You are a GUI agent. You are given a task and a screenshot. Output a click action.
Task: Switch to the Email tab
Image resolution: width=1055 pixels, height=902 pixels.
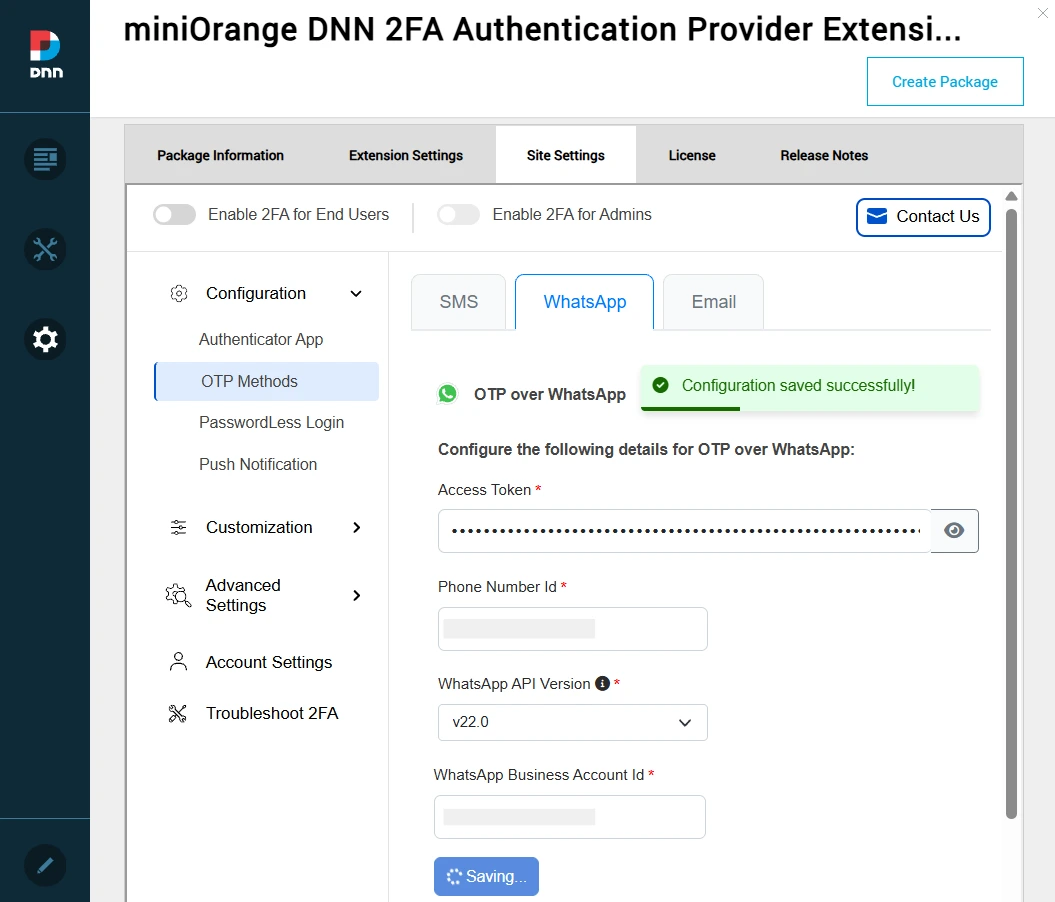pyautogui.click(x=713, y=302)
